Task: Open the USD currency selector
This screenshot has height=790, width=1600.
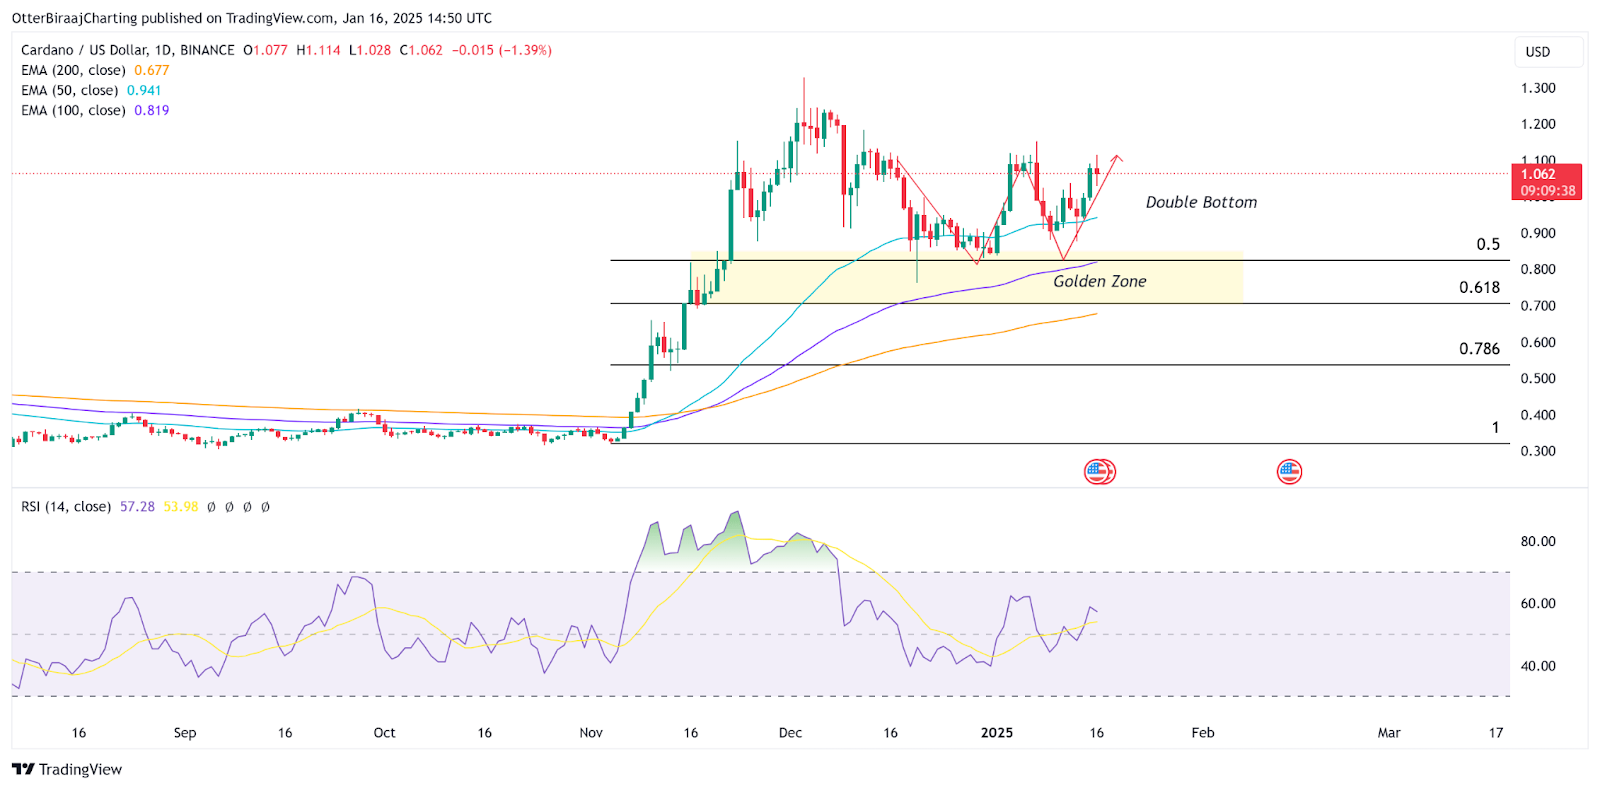Action: pyautogui.click(x=1548, y=52)
